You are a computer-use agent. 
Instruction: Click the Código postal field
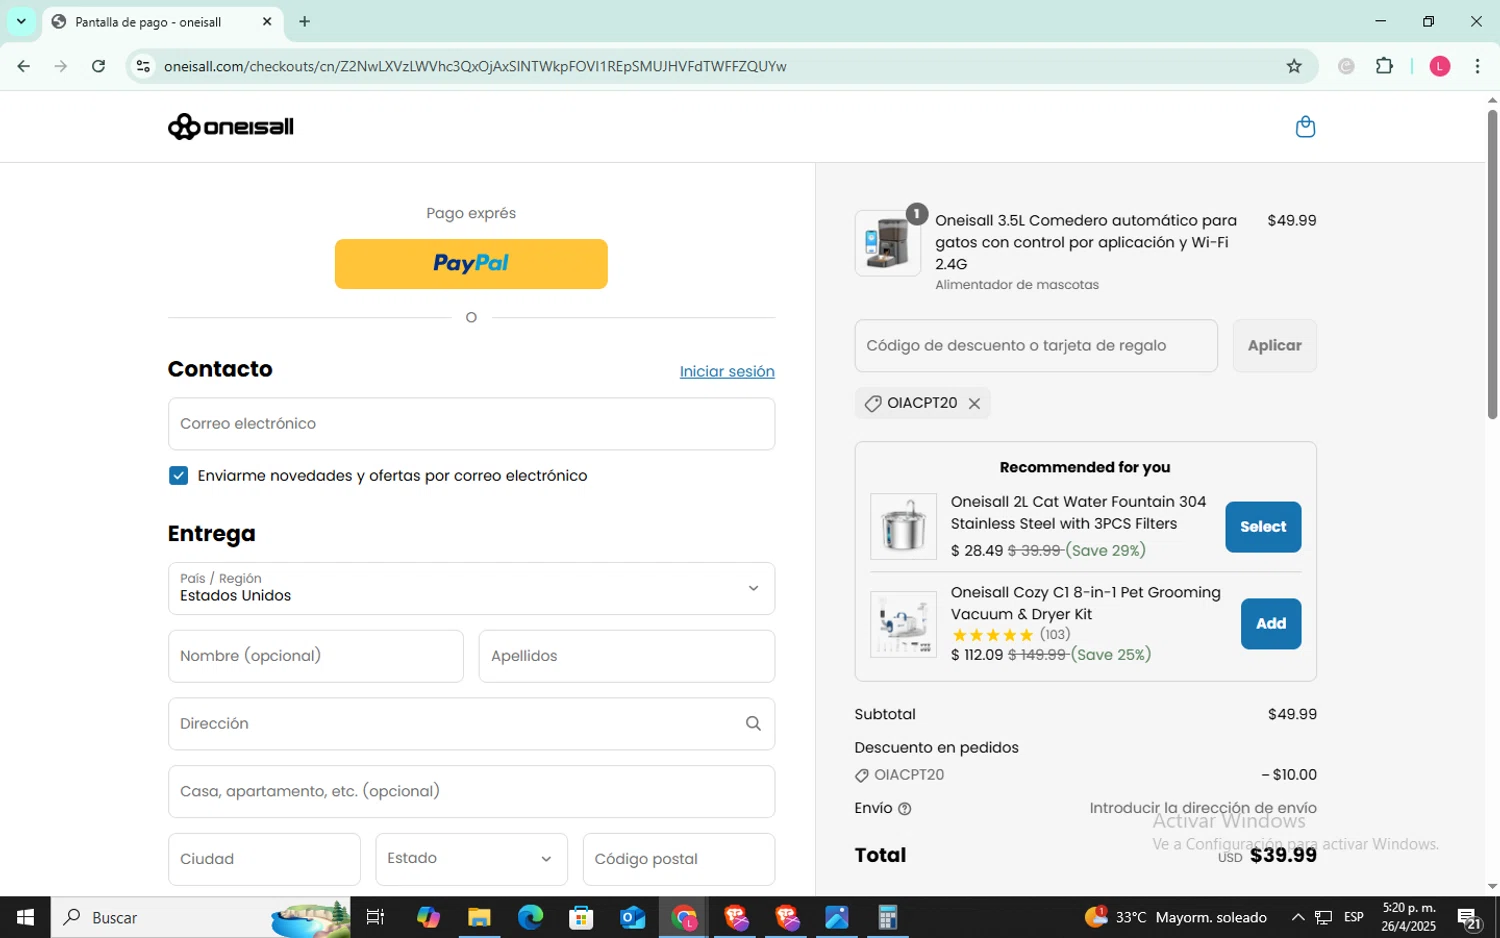click(679, 859)
